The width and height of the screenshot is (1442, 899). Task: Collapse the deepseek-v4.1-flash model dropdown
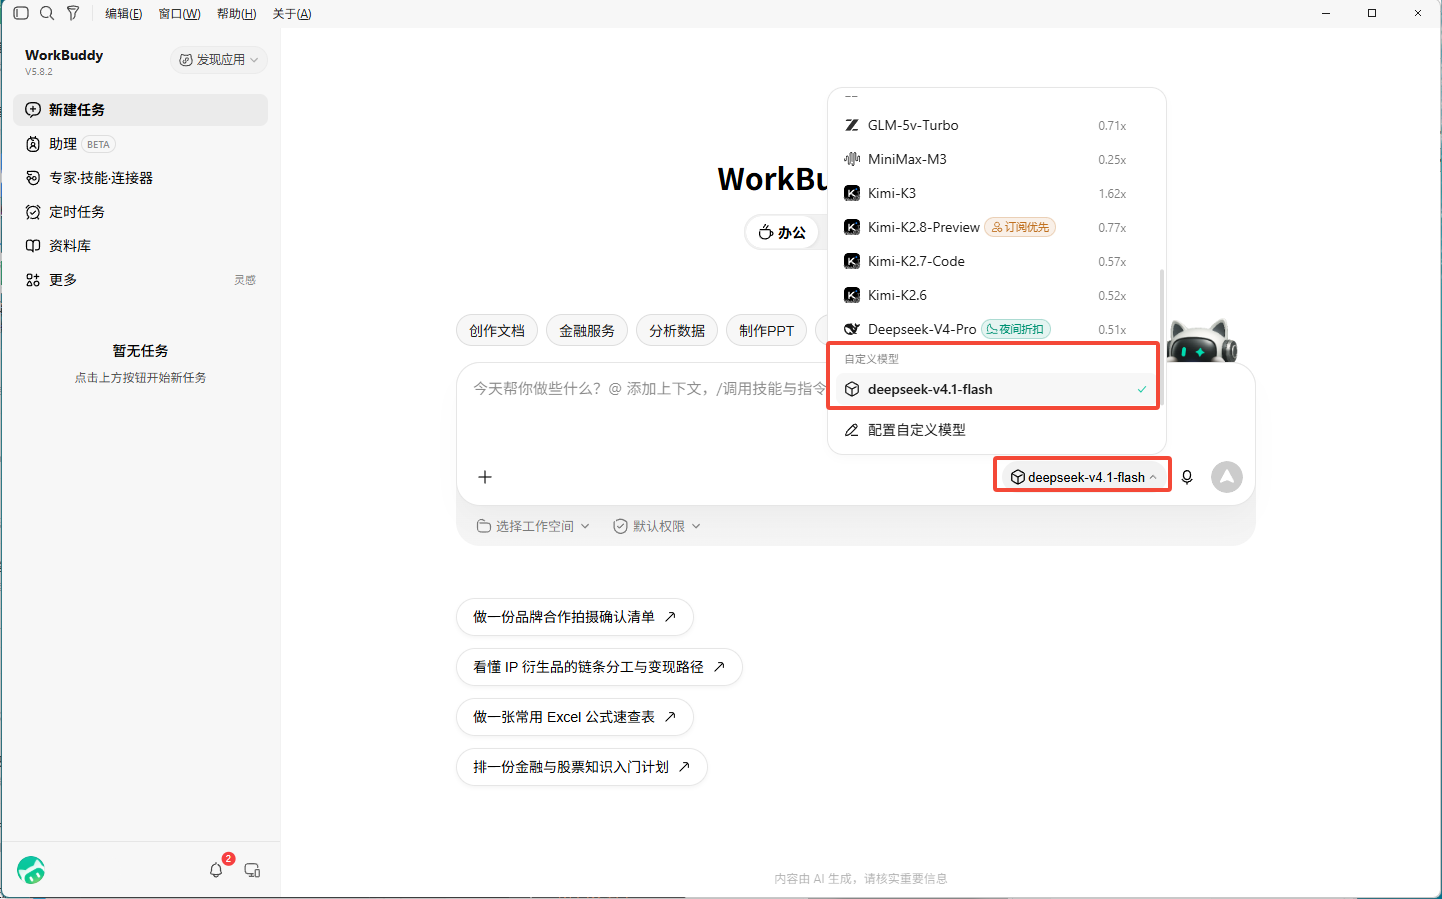pos(1083,477)
